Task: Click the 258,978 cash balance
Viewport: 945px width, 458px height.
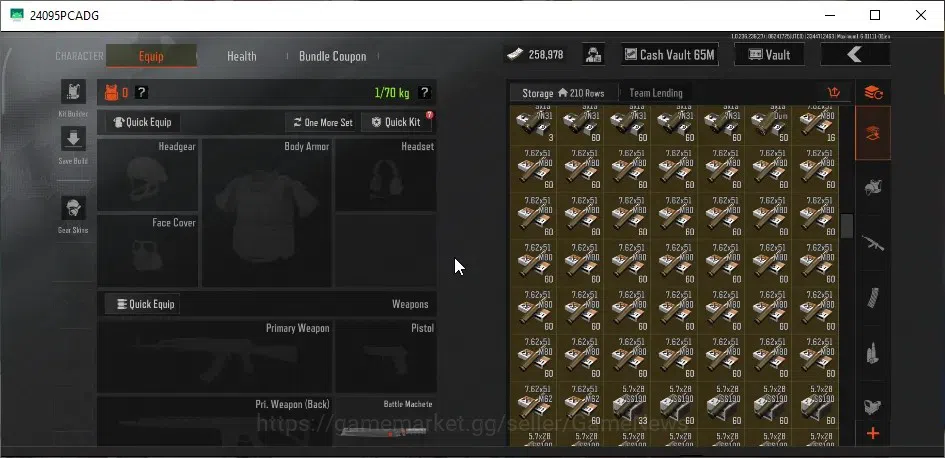Action: [546, 55]
